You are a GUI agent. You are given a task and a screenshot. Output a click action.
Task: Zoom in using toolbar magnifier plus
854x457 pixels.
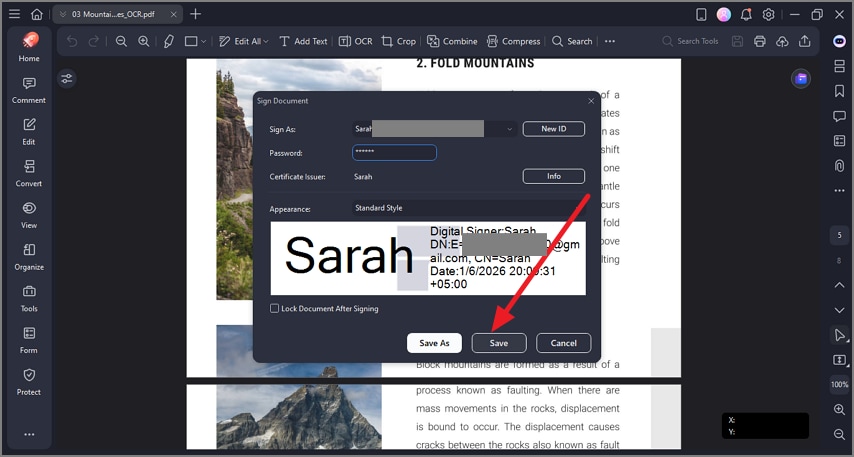[144, 41]
